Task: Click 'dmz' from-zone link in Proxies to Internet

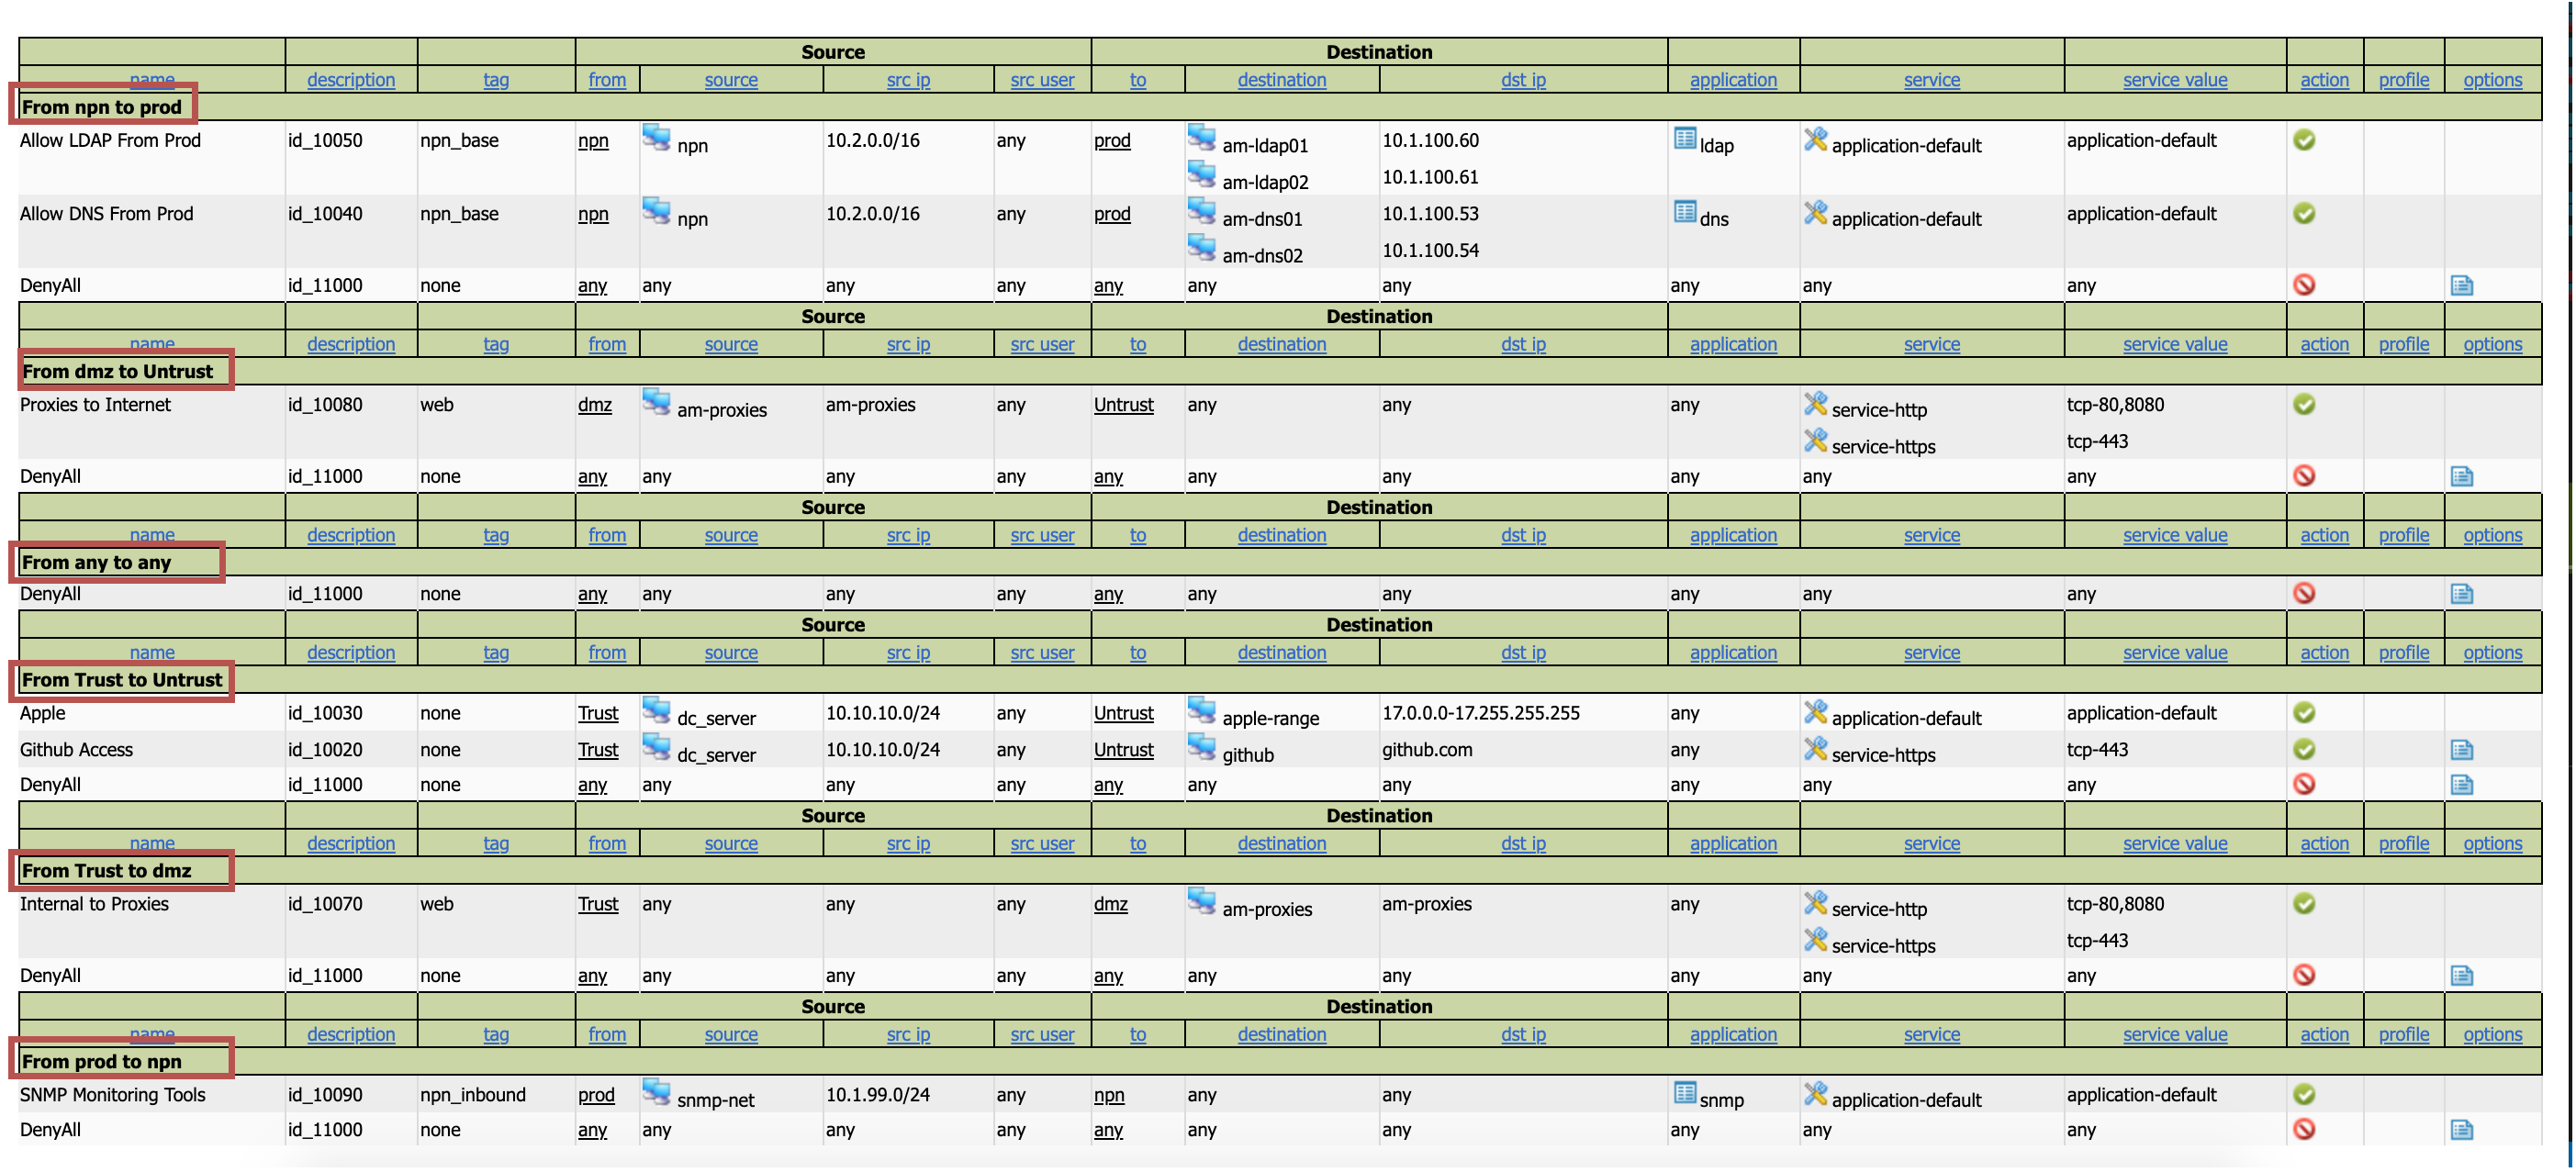Action: point(594,405)
